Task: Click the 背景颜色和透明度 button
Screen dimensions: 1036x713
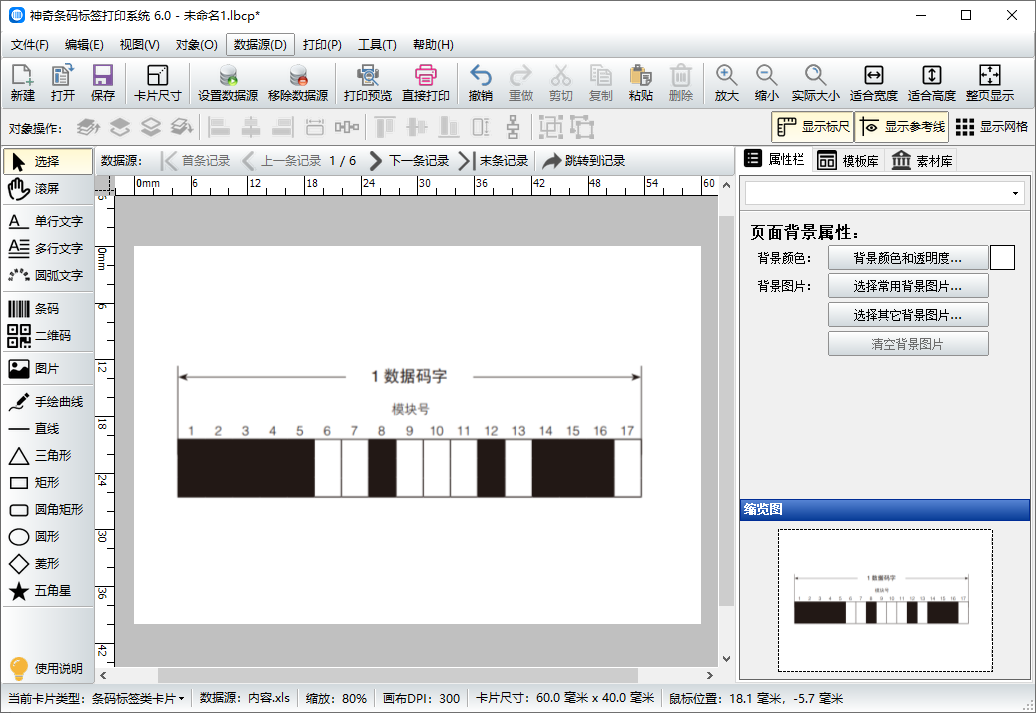Action: (908, 258)
